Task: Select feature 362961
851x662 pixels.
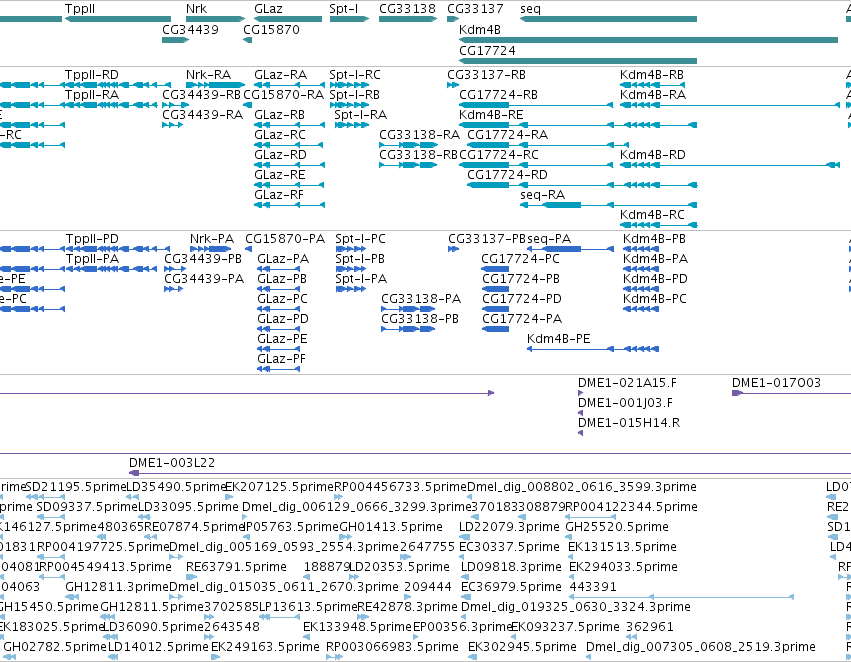Action: point(650,627)
